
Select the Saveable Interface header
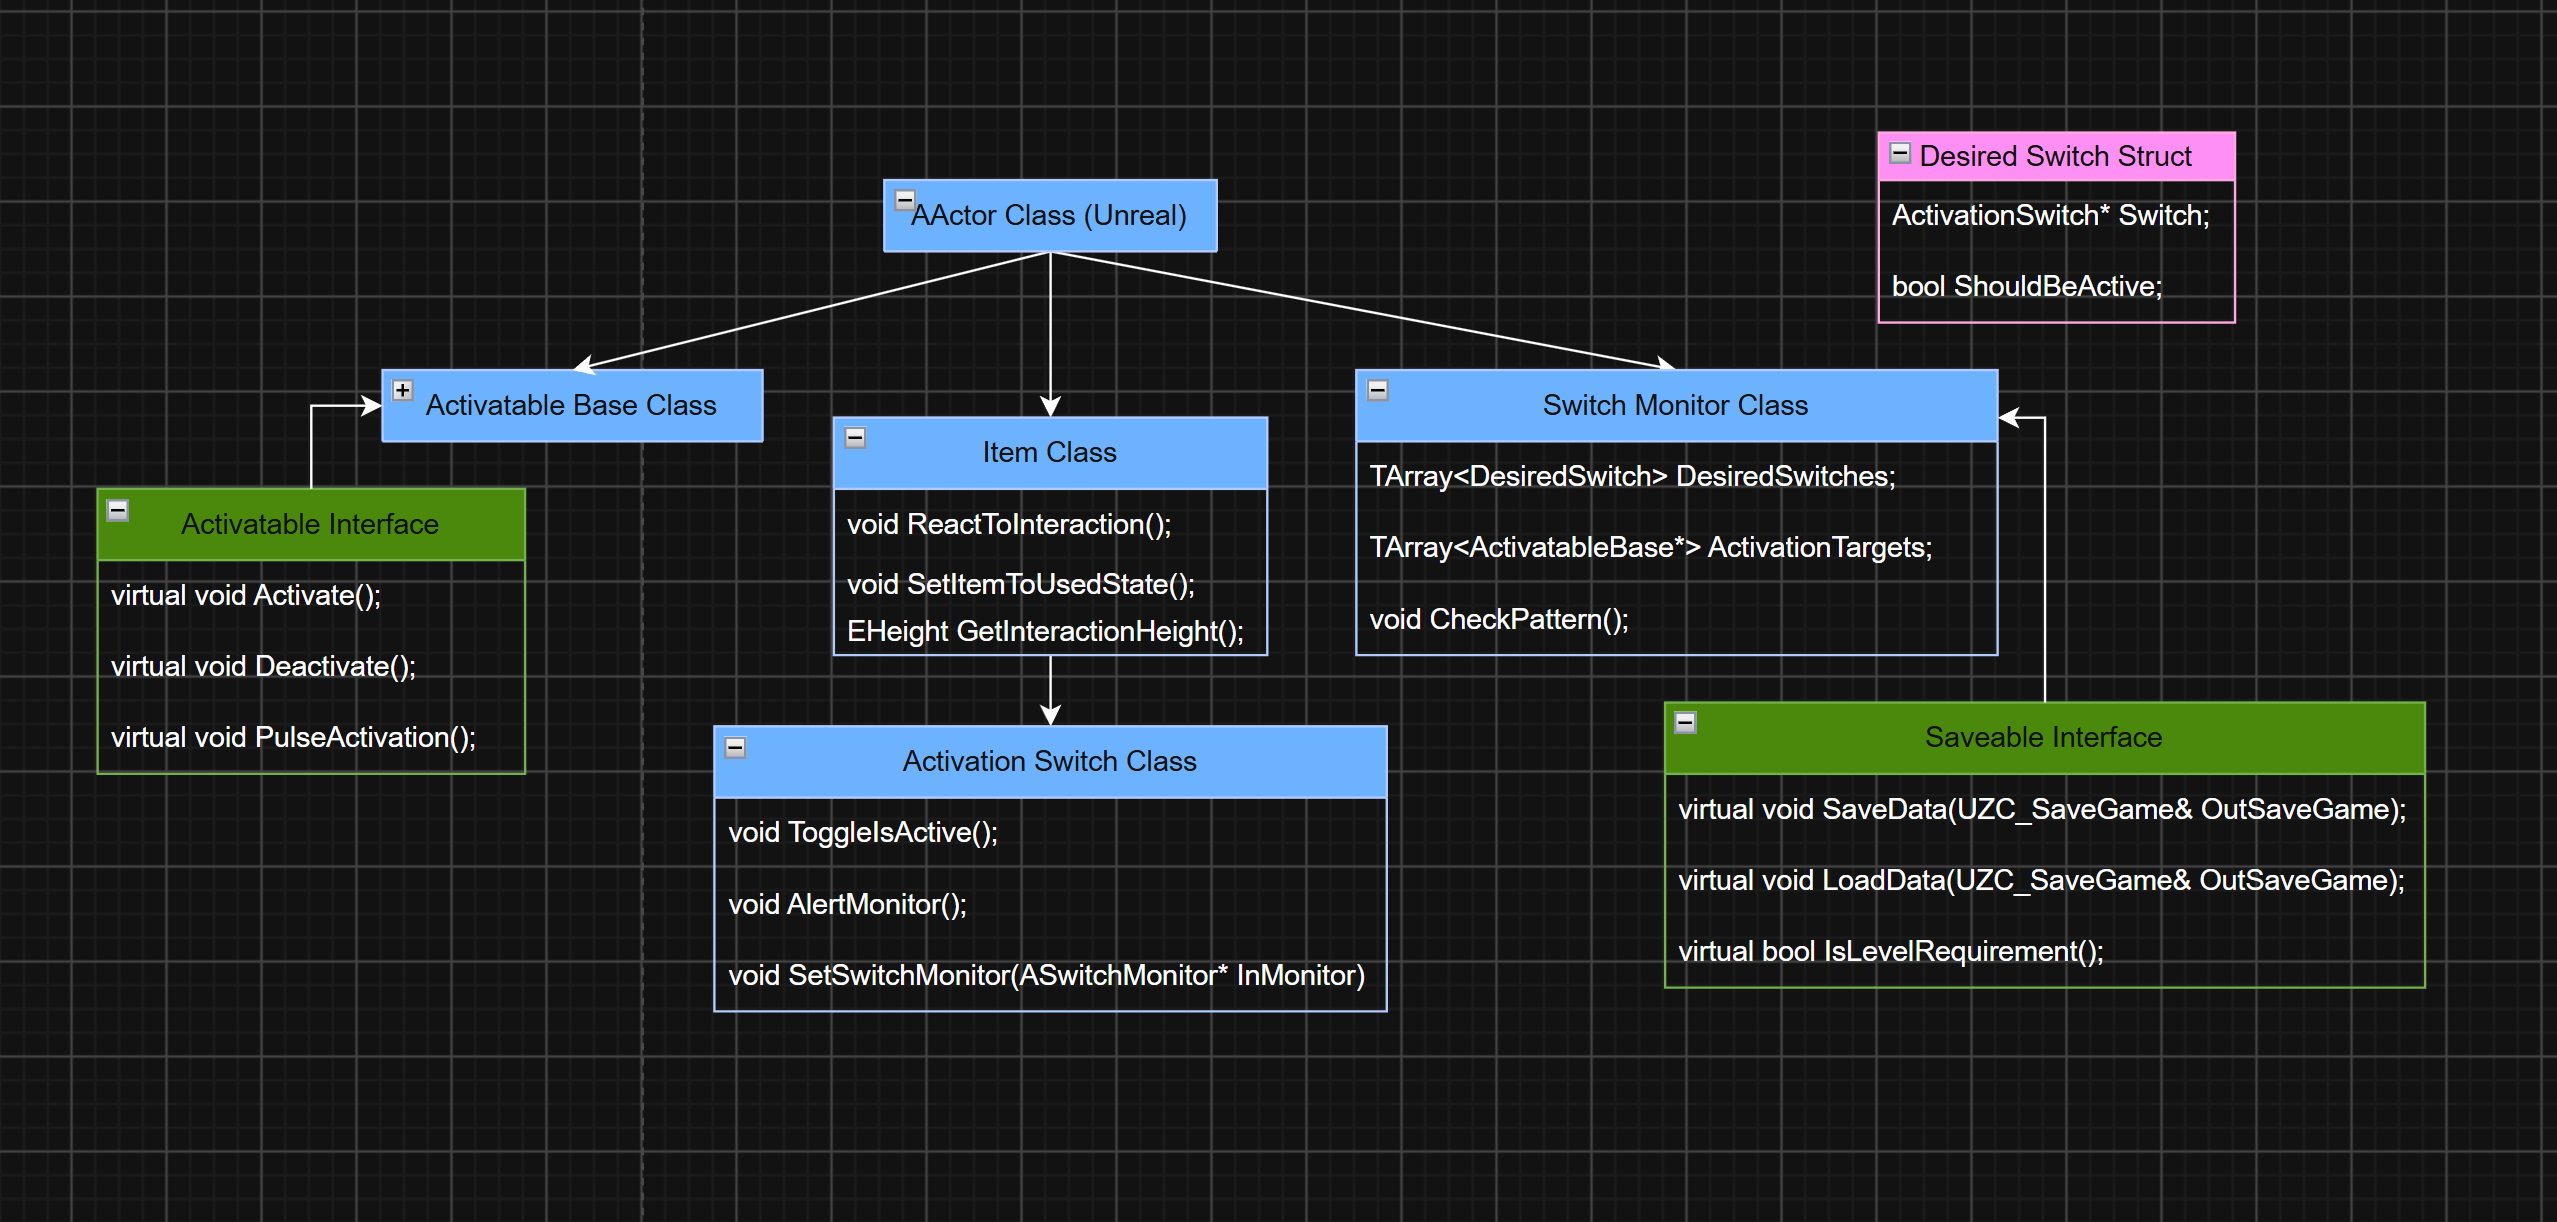(2044, 737)
